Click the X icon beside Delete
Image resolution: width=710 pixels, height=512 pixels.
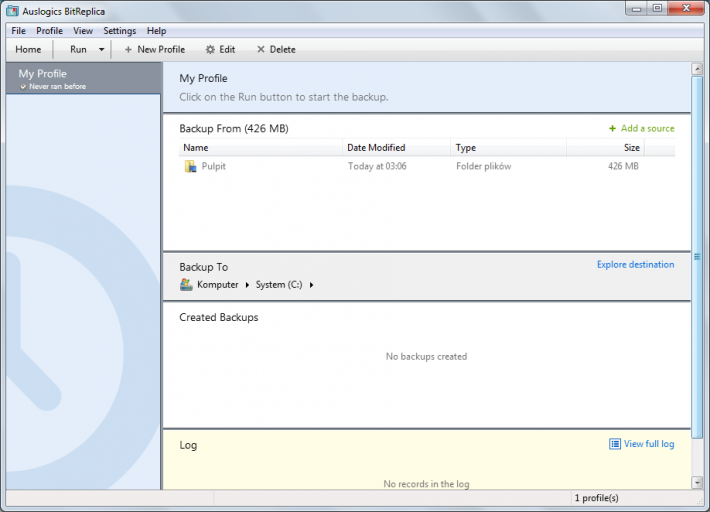click(x=261, y=49)
